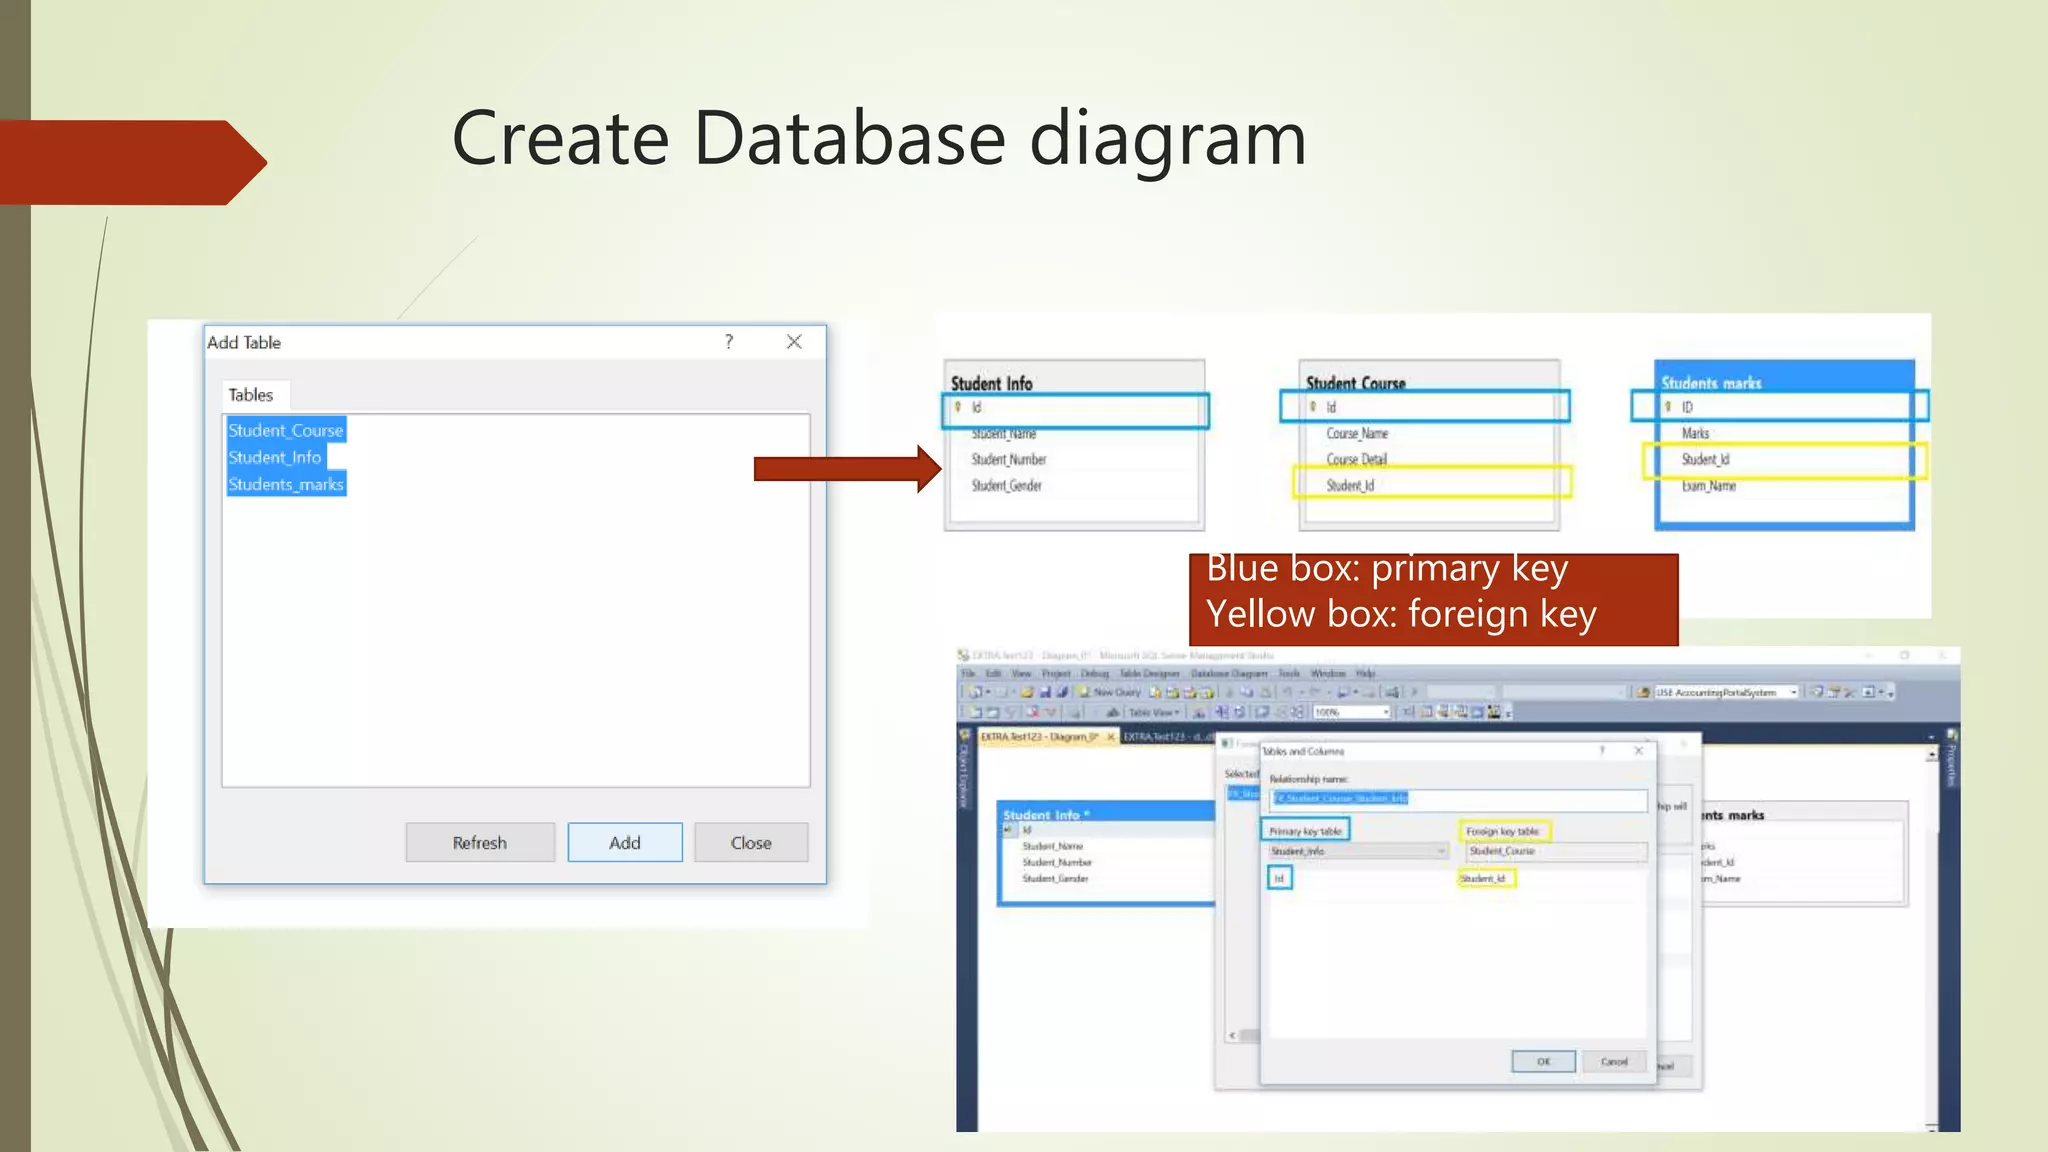Click the Student_Id foreign key column cell

[x=1485, y=878]
